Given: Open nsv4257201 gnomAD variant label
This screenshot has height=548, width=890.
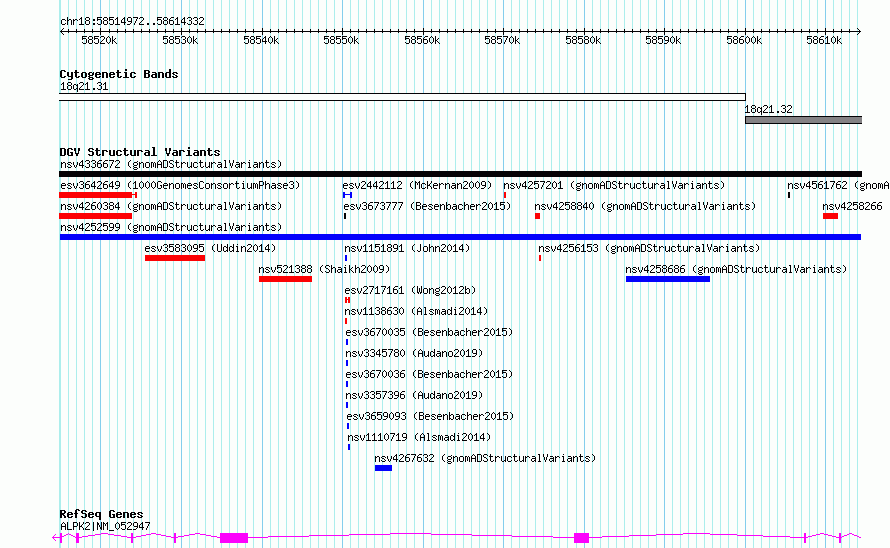Looking at the screenshot, I should [614, 186].
